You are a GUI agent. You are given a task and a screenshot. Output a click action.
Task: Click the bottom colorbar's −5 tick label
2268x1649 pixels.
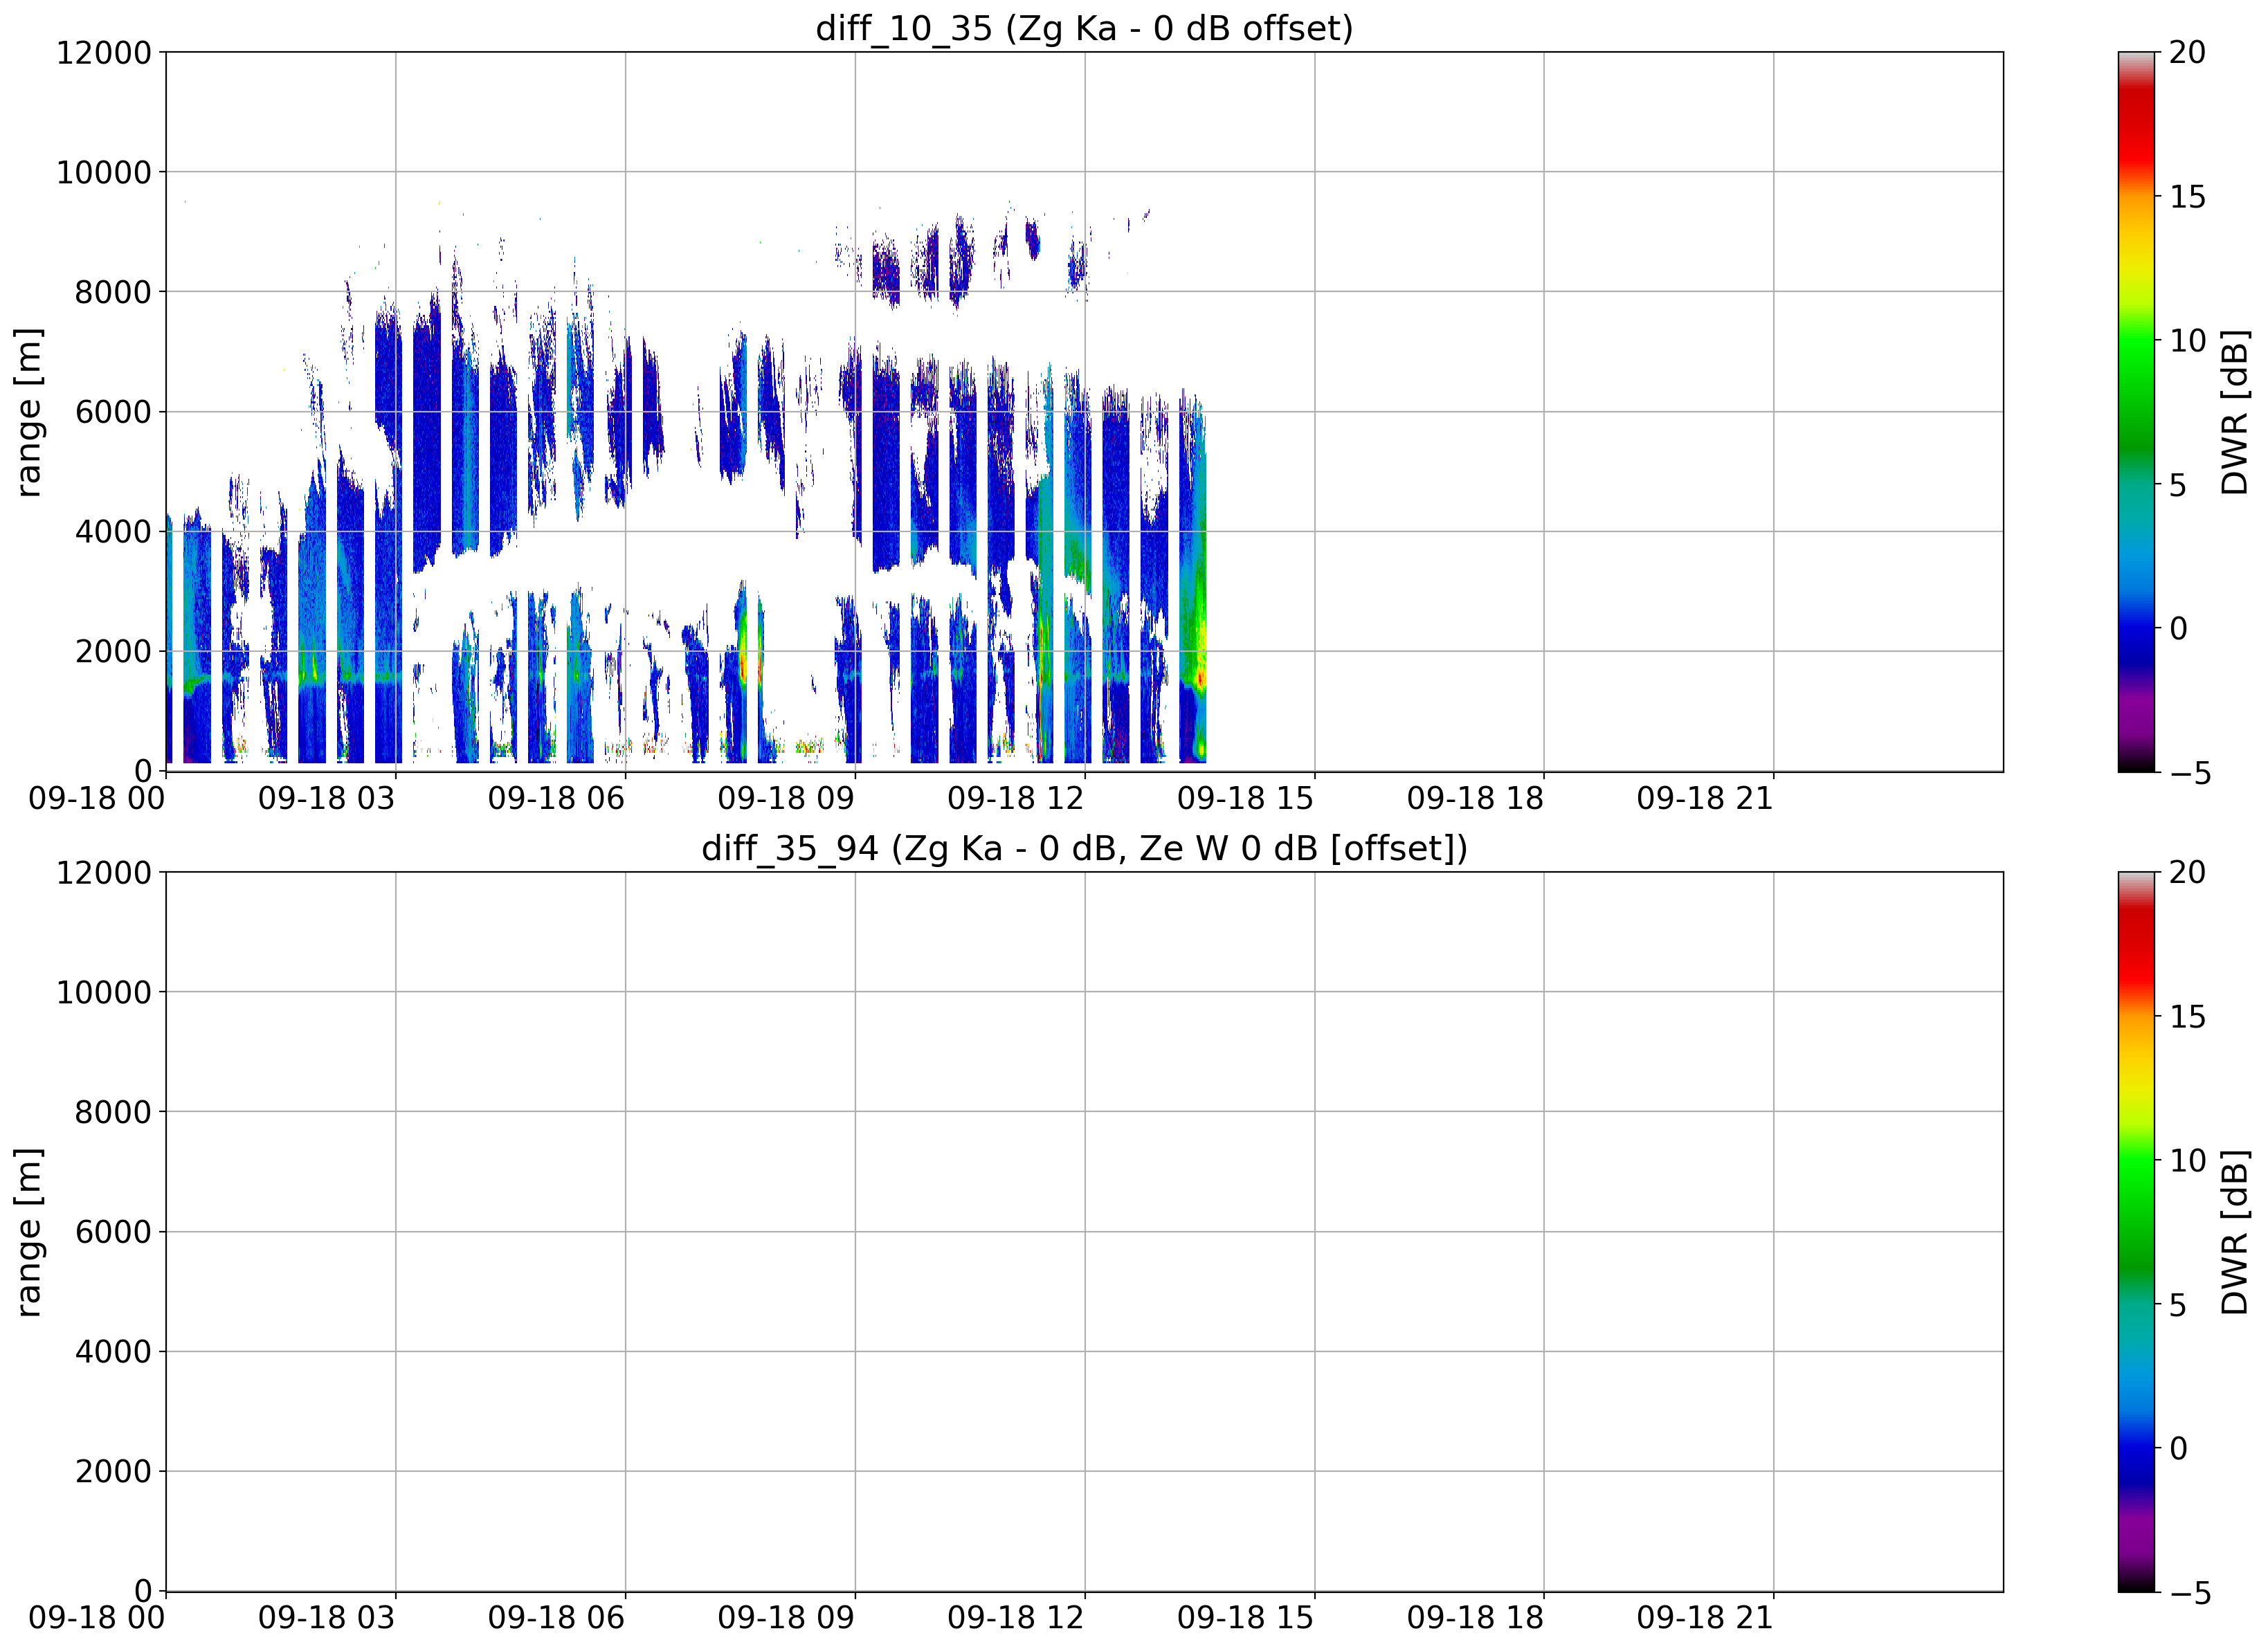[2189, 1592]
